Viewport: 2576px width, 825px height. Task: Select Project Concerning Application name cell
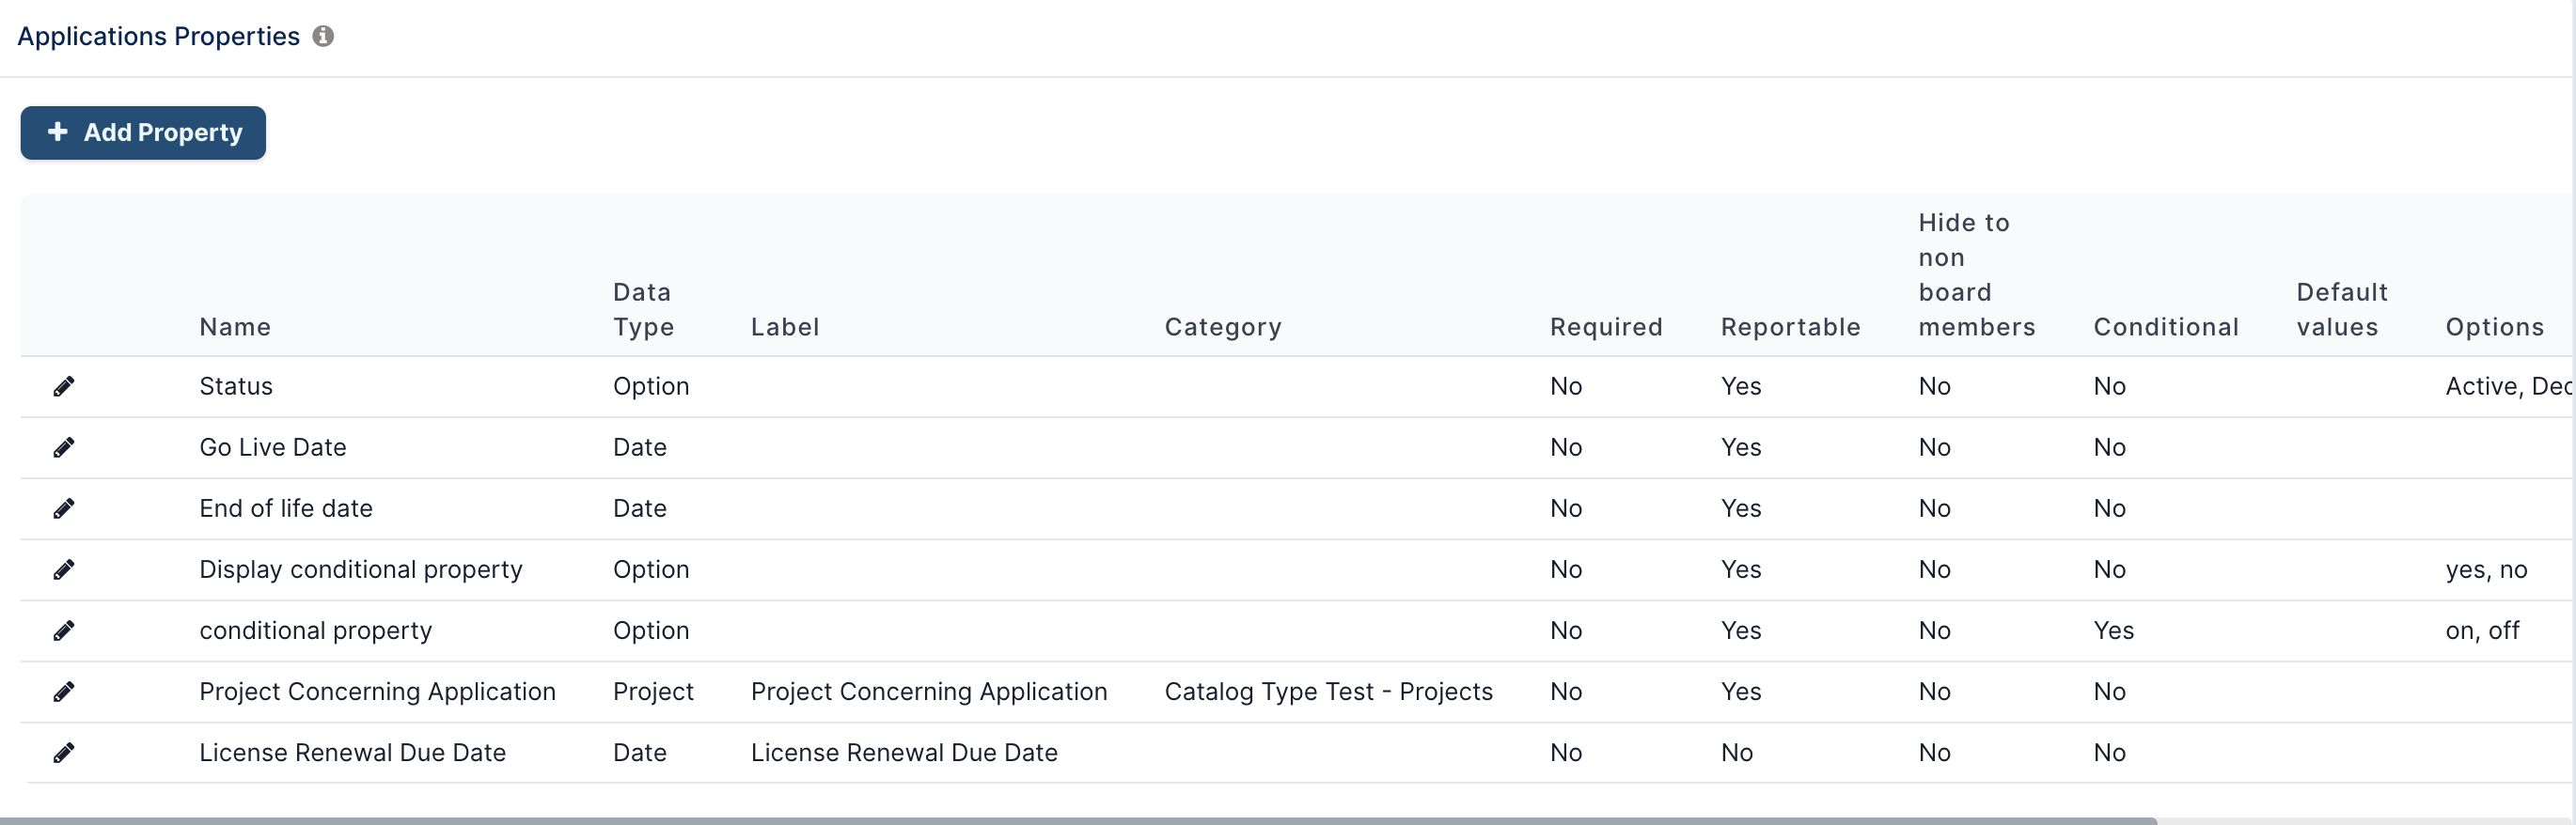377,692
